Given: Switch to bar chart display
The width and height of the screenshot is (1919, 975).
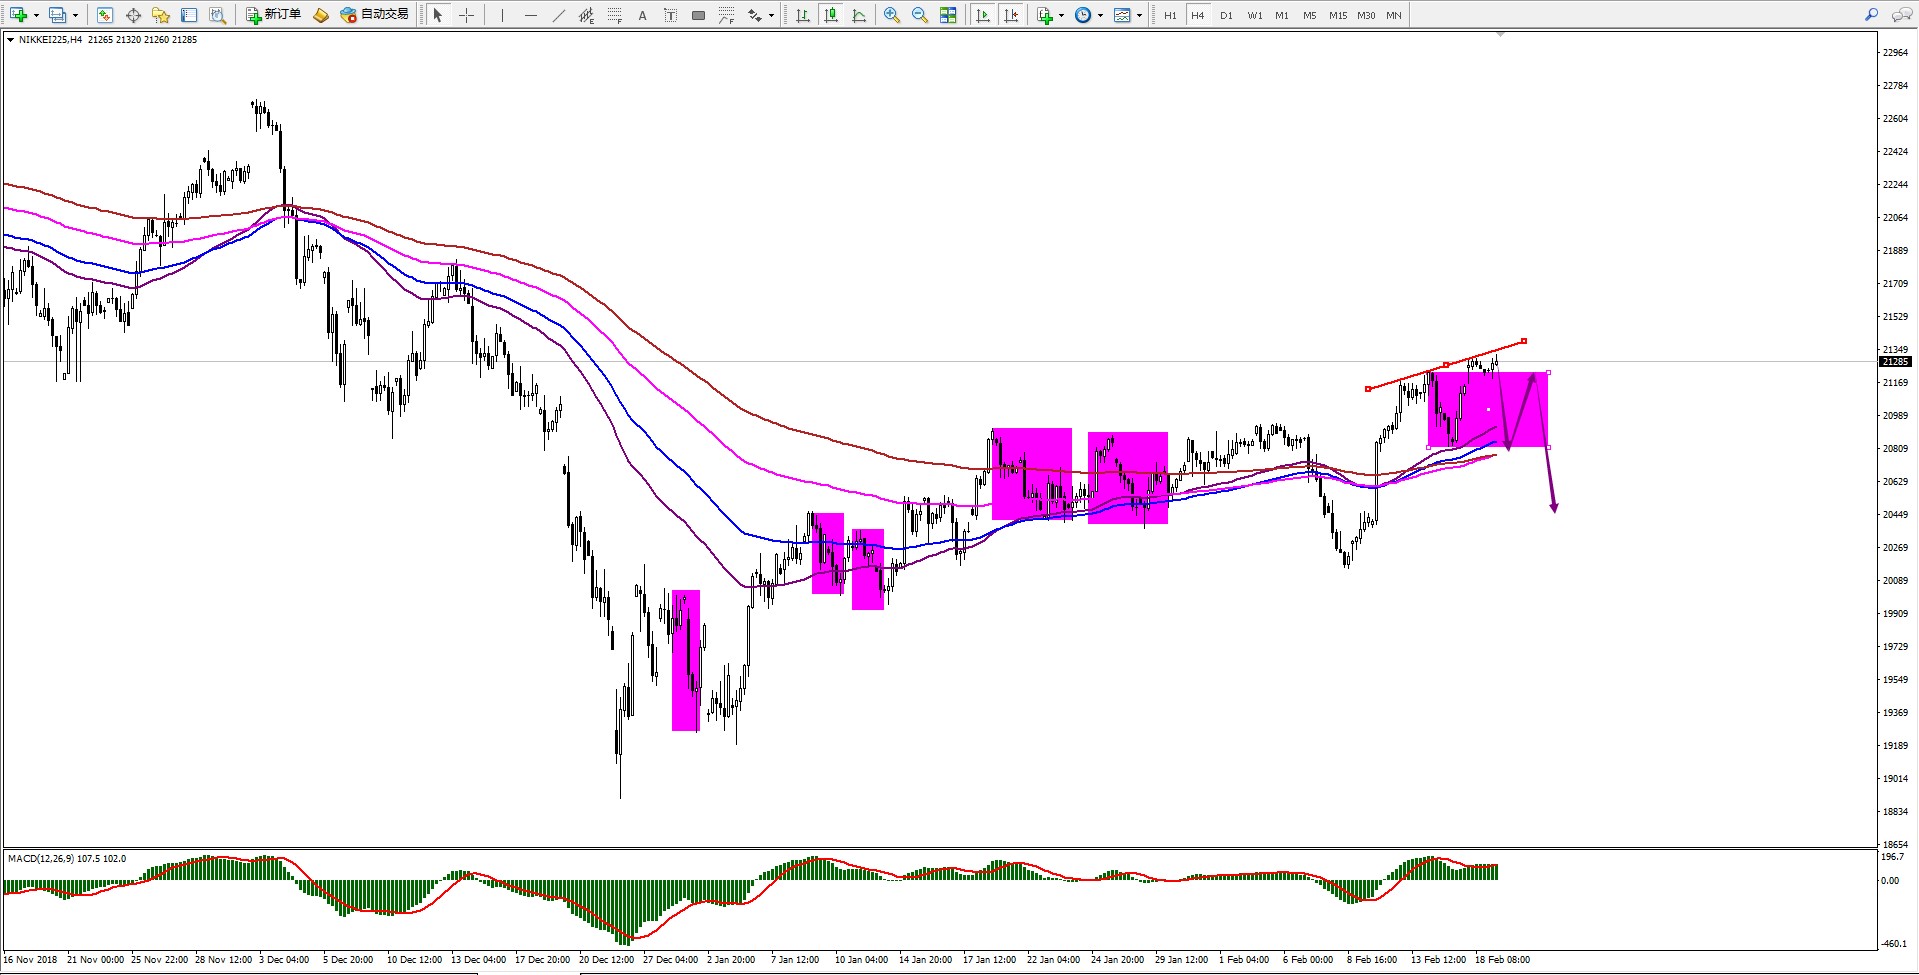Looking at the screenshot, I should [x=802, y=15].
